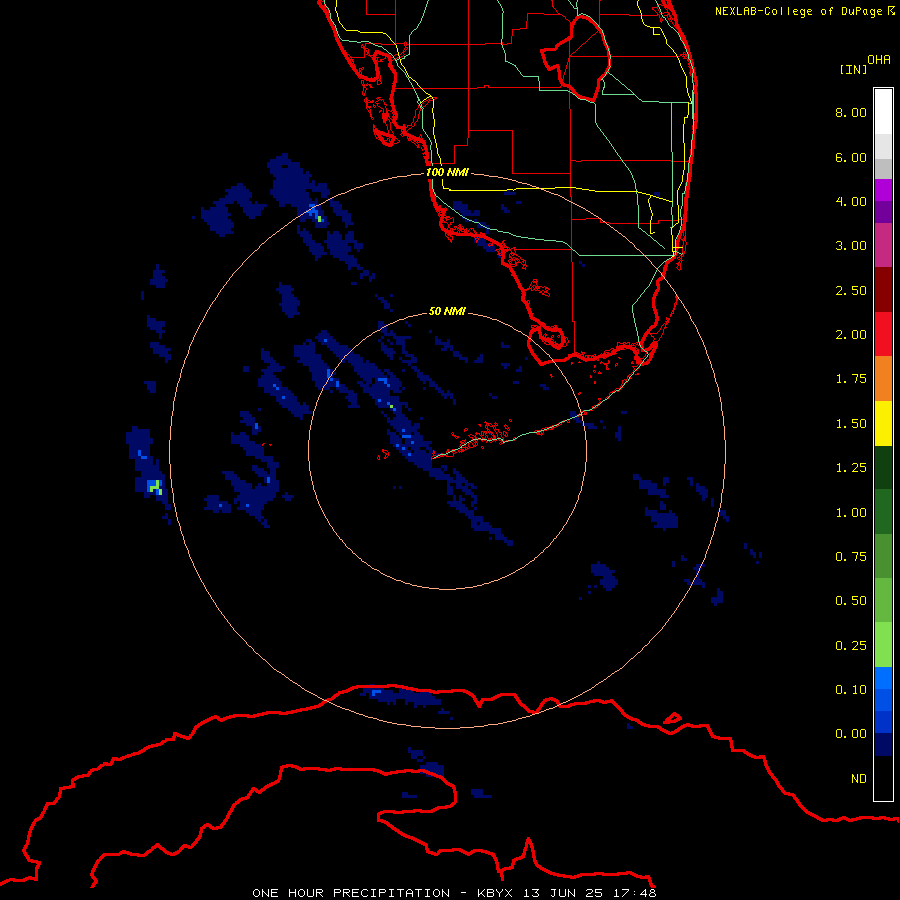The image size is (900, 900).
Task: Pick the white legend color block
Action: (x=883, y=112)
